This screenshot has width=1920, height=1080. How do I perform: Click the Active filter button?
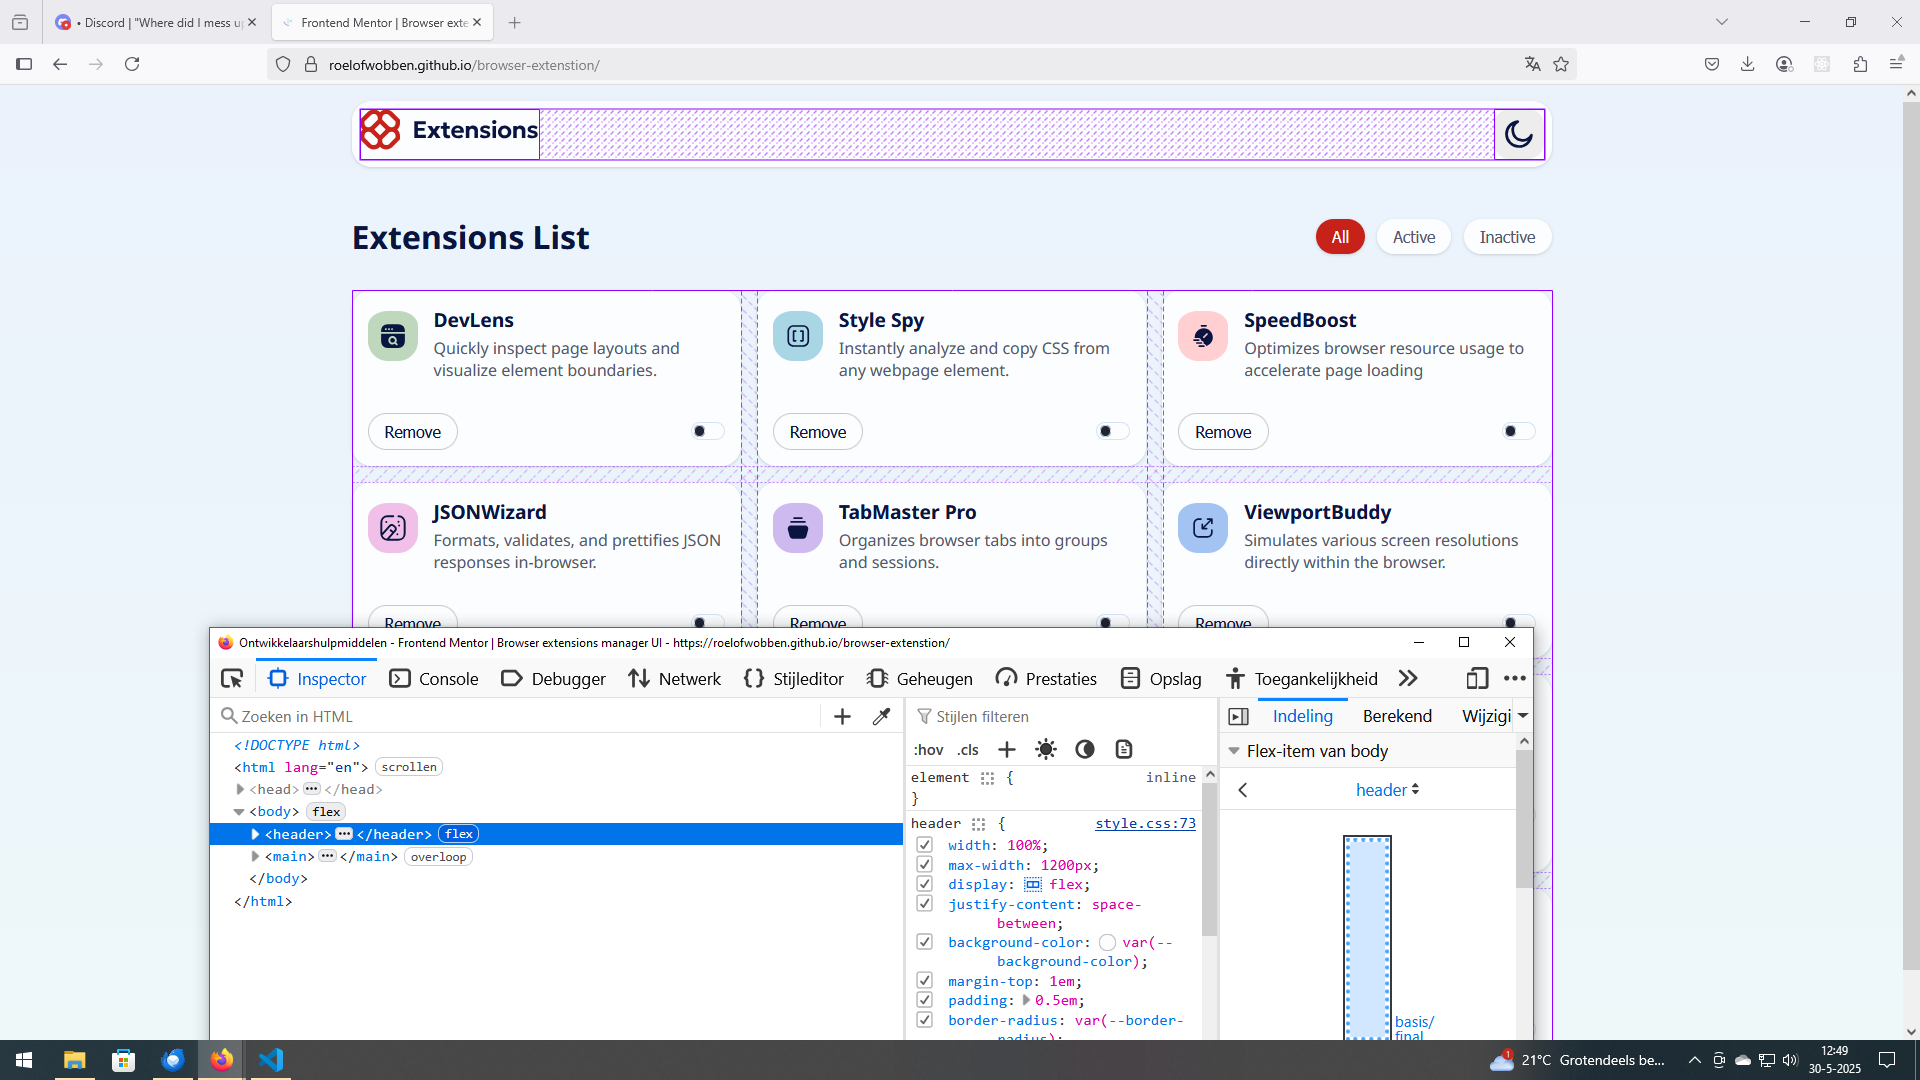[x=1413, y=237]
